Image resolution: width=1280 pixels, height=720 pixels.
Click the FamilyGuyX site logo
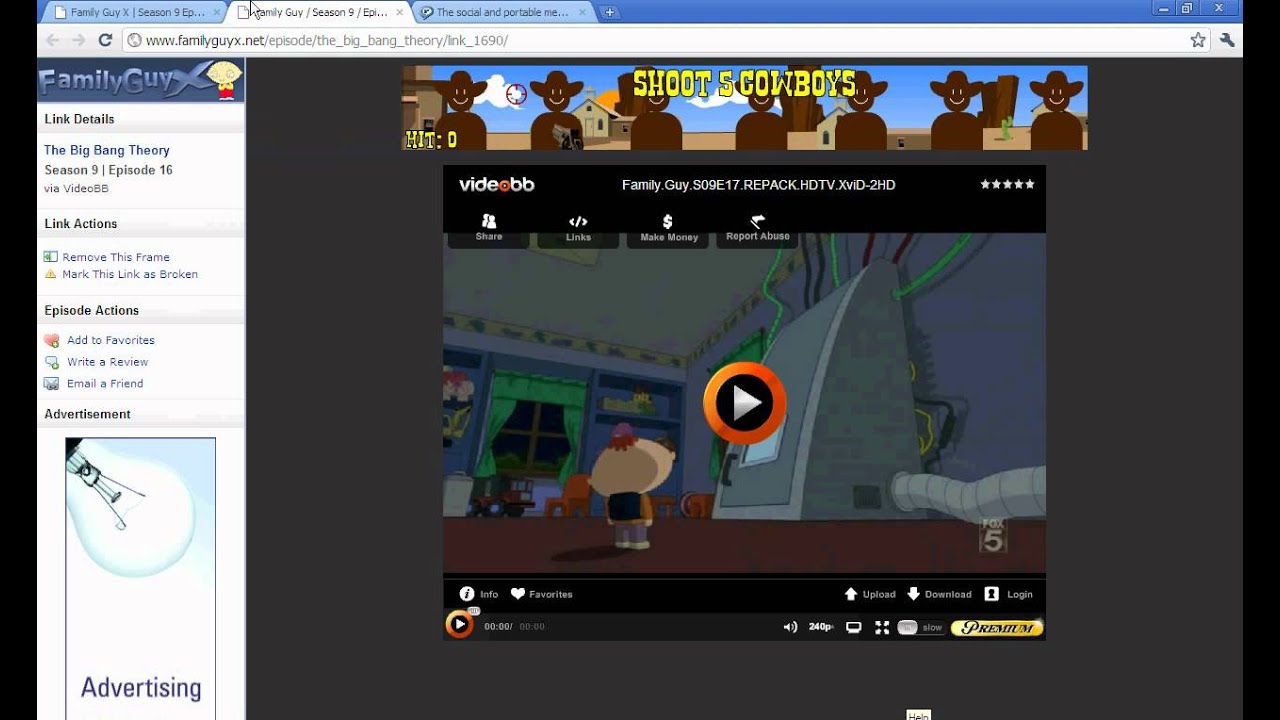pos(141,80)
